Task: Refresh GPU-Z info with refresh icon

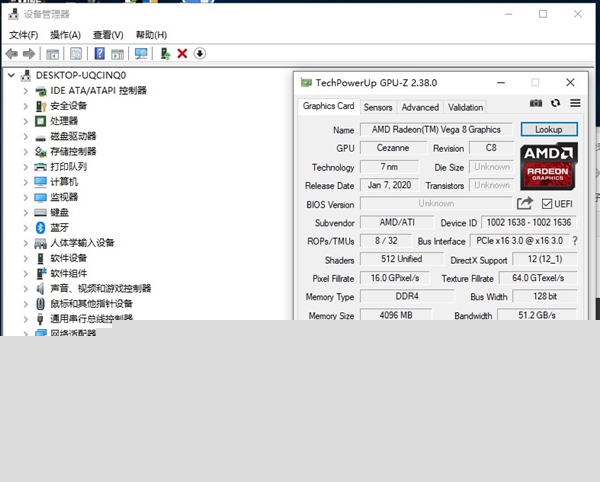Action: [555, 103]
